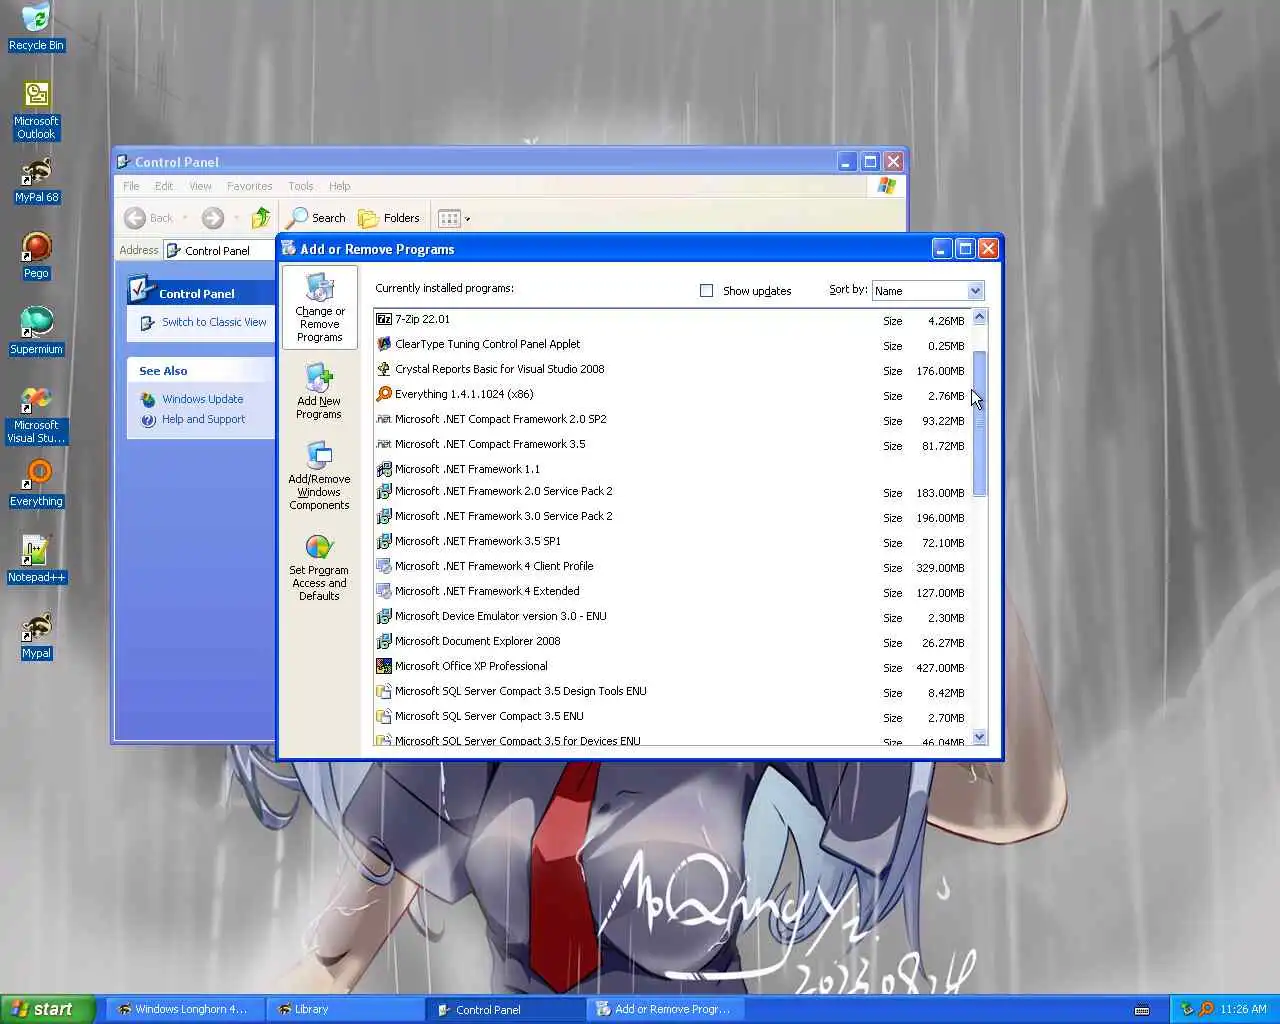1280x1024 pixels.
Task: Open Microsoft Outlook desktop icon
Action: 36,110
